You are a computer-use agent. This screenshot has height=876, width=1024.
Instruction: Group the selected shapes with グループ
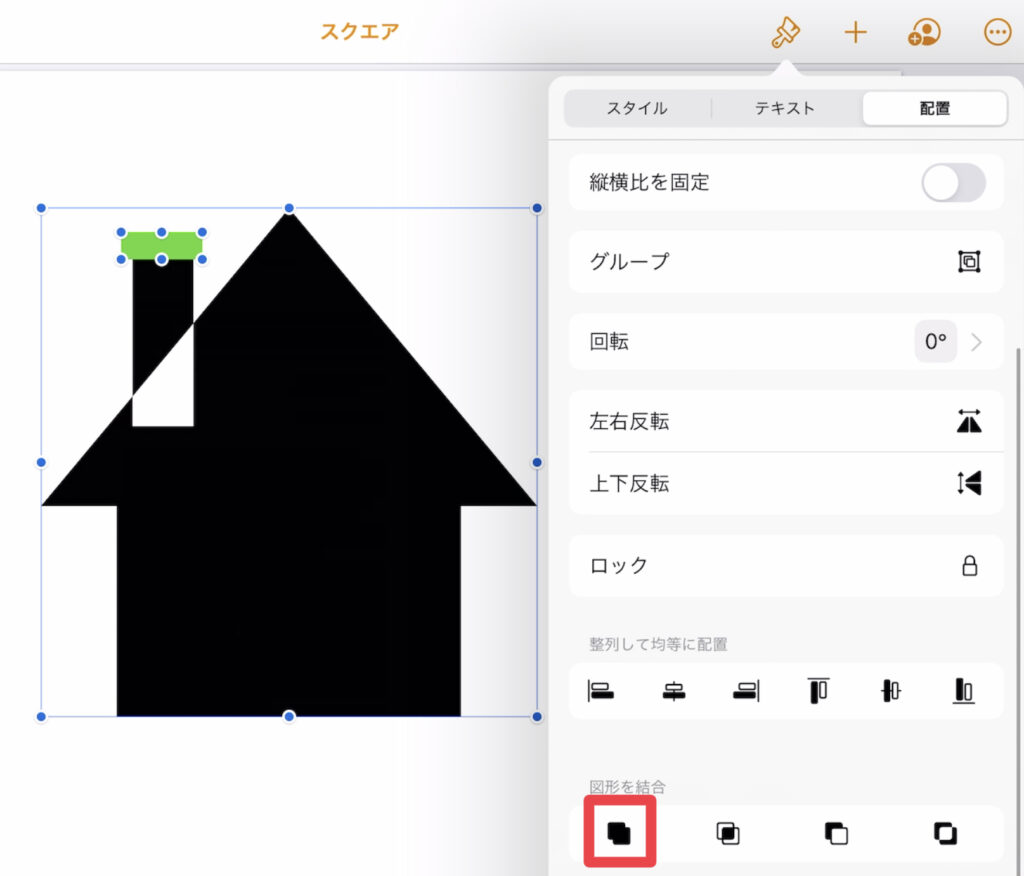click(786, 261)
